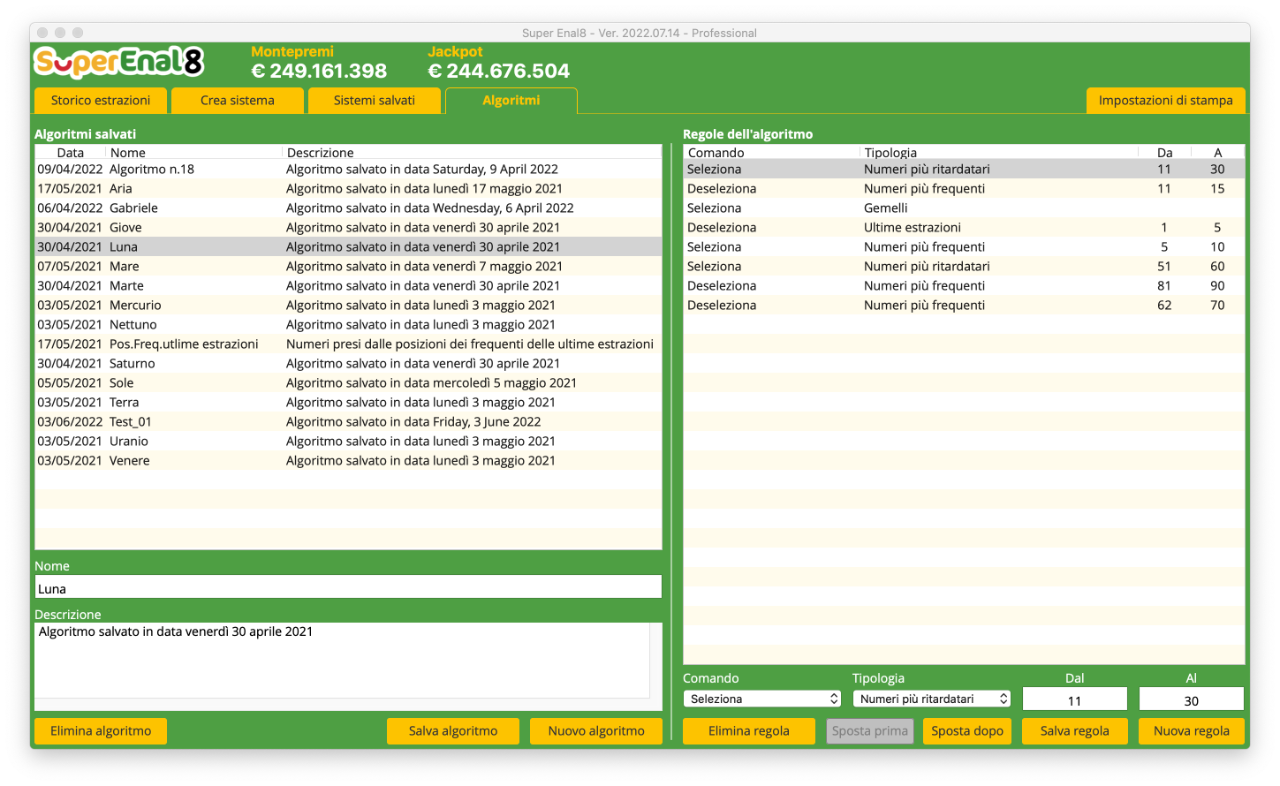Switch to the Storico estrazioni tab
The image size is (1280, 786).
(101, 100)
